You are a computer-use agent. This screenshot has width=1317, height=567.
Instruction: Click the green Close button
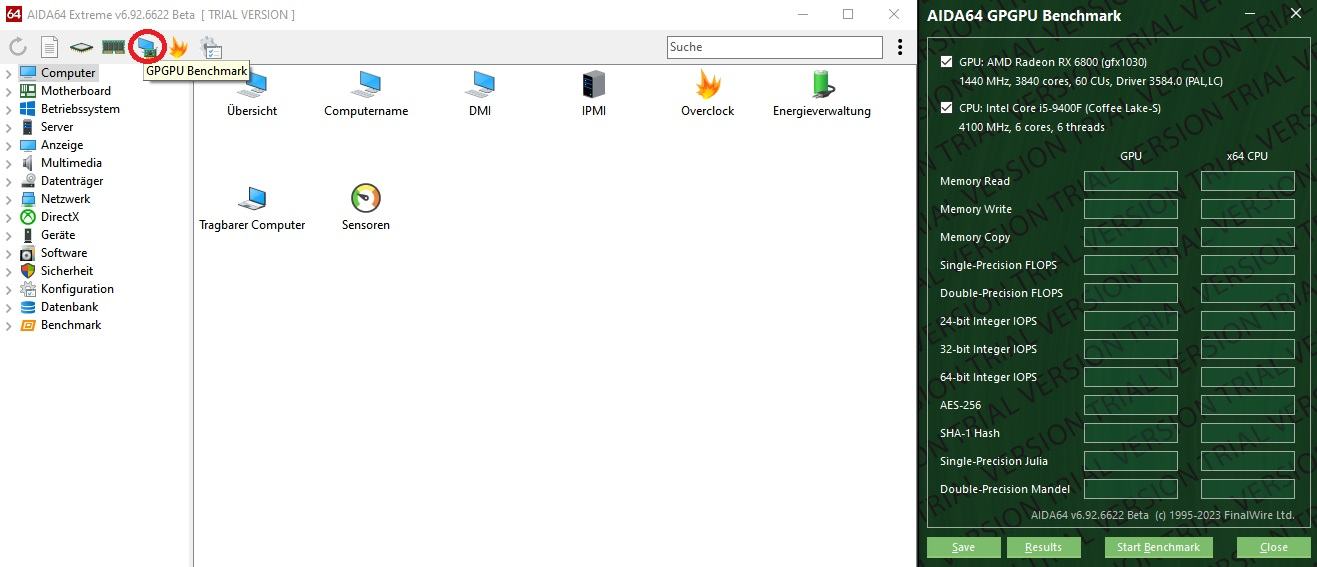(1274, 547)
